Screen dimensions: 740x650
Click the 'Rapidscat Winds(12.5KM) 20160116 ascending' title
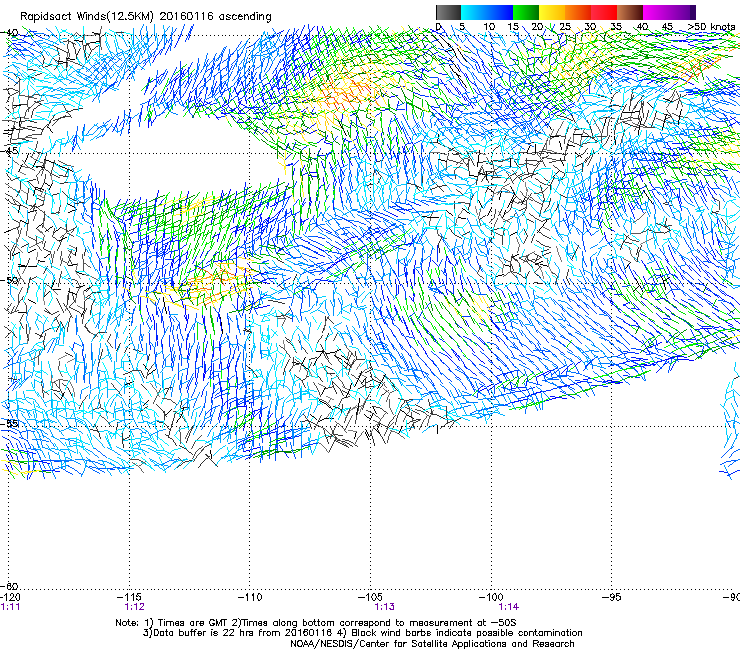tap(146, 17)
